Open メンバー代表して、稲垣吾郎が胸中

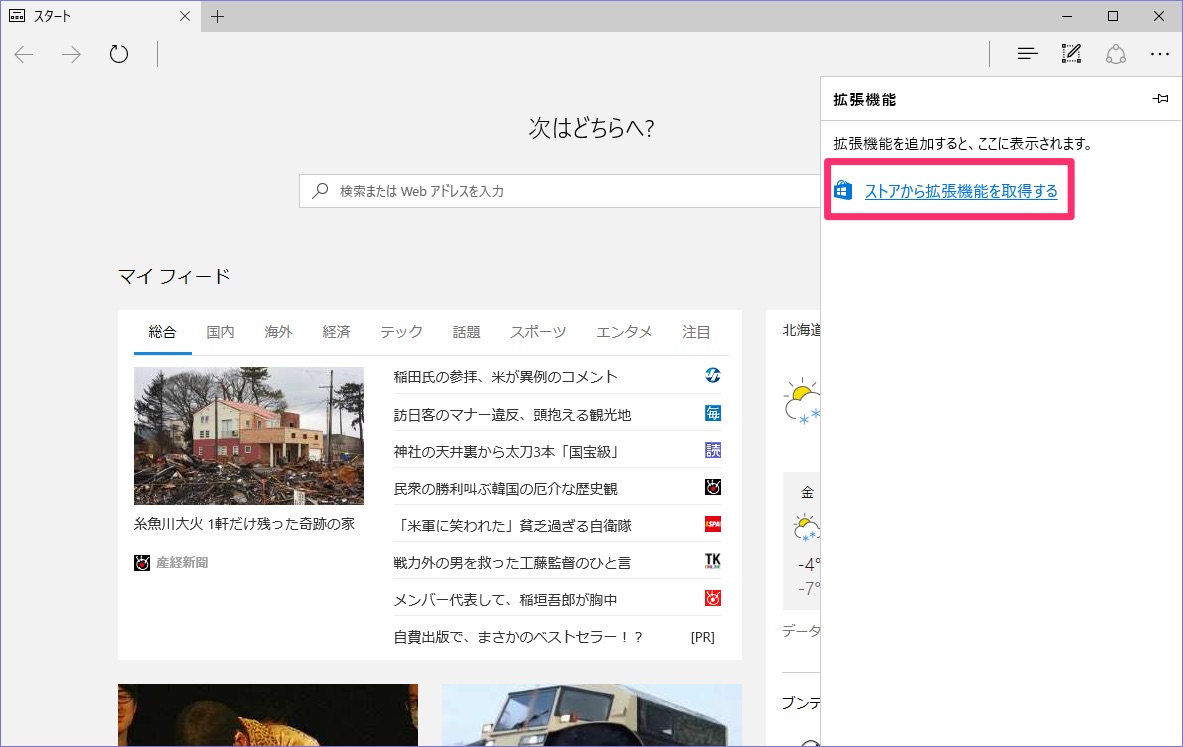click(505, 599)
